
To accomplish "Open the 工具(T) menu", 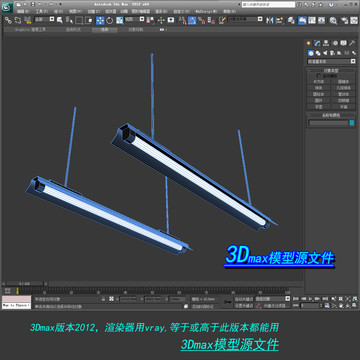I will [x=42, y=11].
